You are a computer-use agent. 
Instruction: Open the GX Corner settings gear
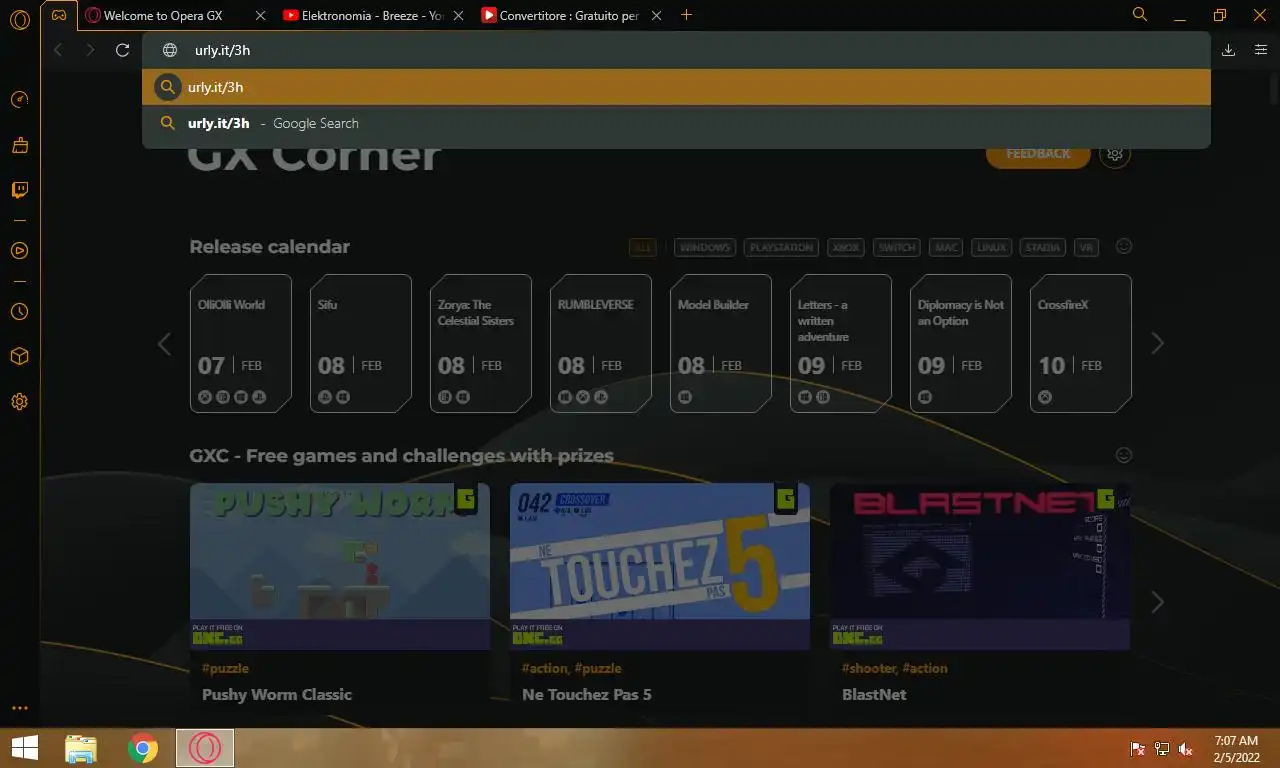pos(1115,154)
